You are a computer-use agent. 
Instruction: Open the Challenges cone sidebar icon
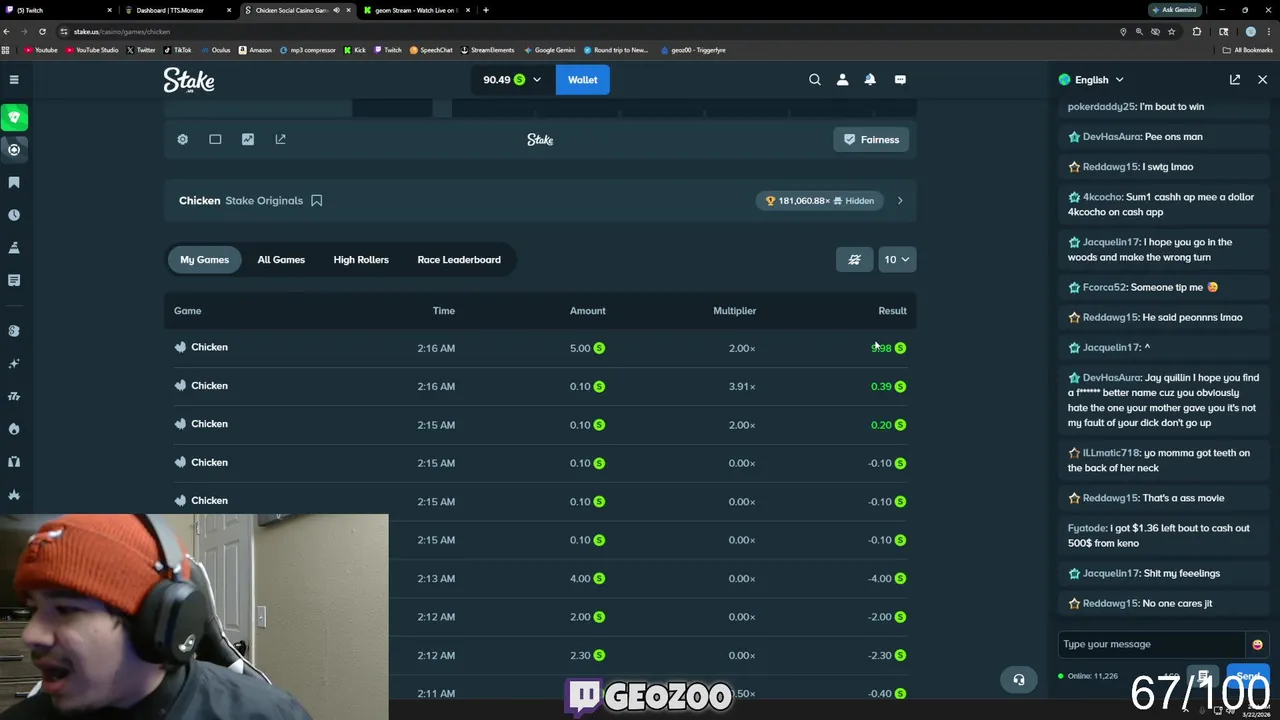coord(14,248)
